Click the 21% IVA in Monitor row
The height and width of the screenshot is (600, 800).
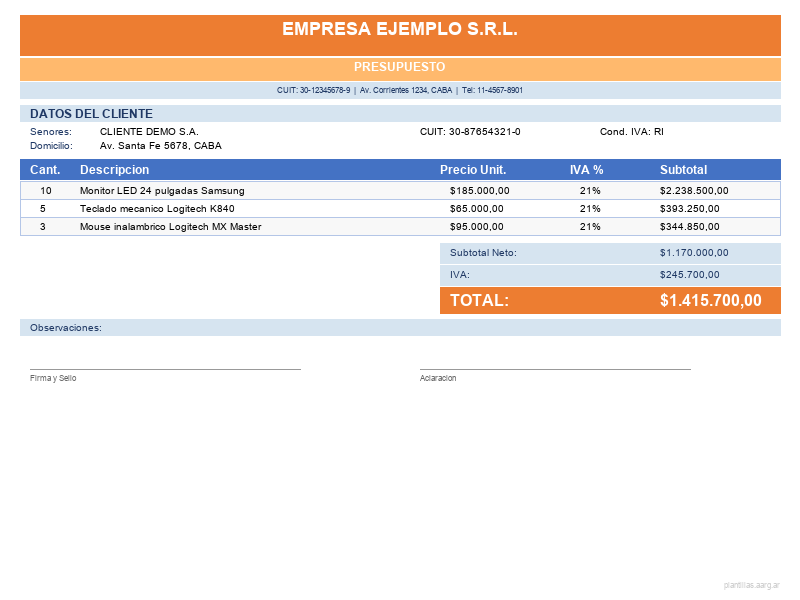tap(590, 191)
